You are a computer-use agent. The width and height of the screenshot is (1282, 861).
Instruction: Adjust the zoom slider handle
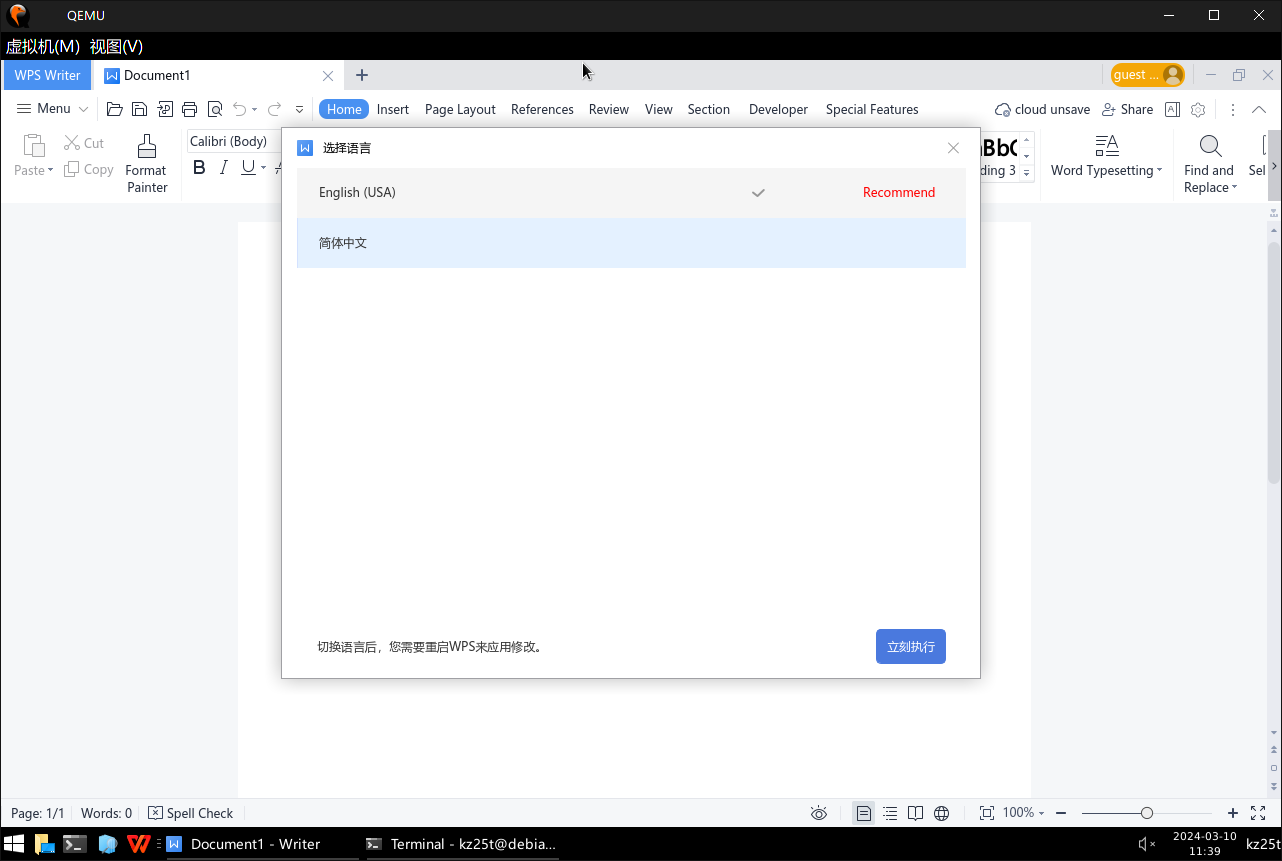point(1147,813)
